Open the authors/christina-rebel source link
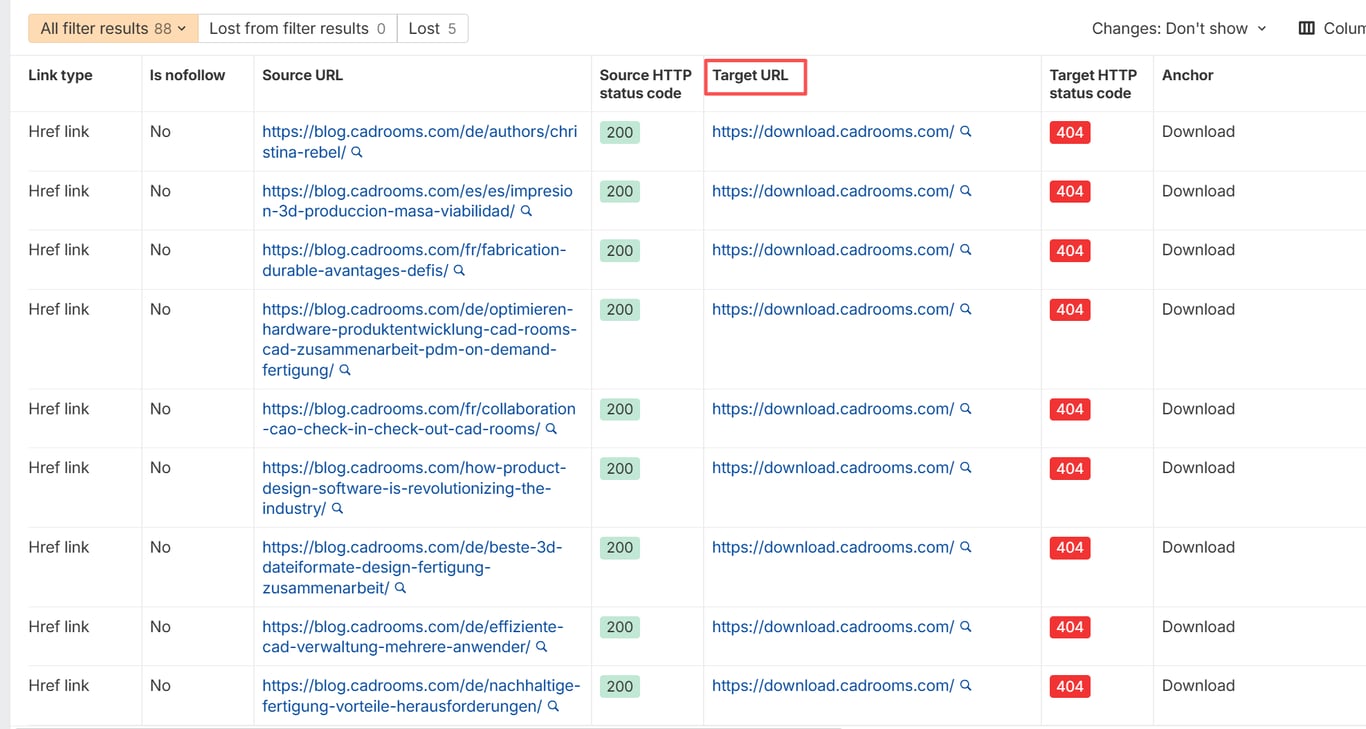This screenshot has height=729, width=1366. (419, 142)
